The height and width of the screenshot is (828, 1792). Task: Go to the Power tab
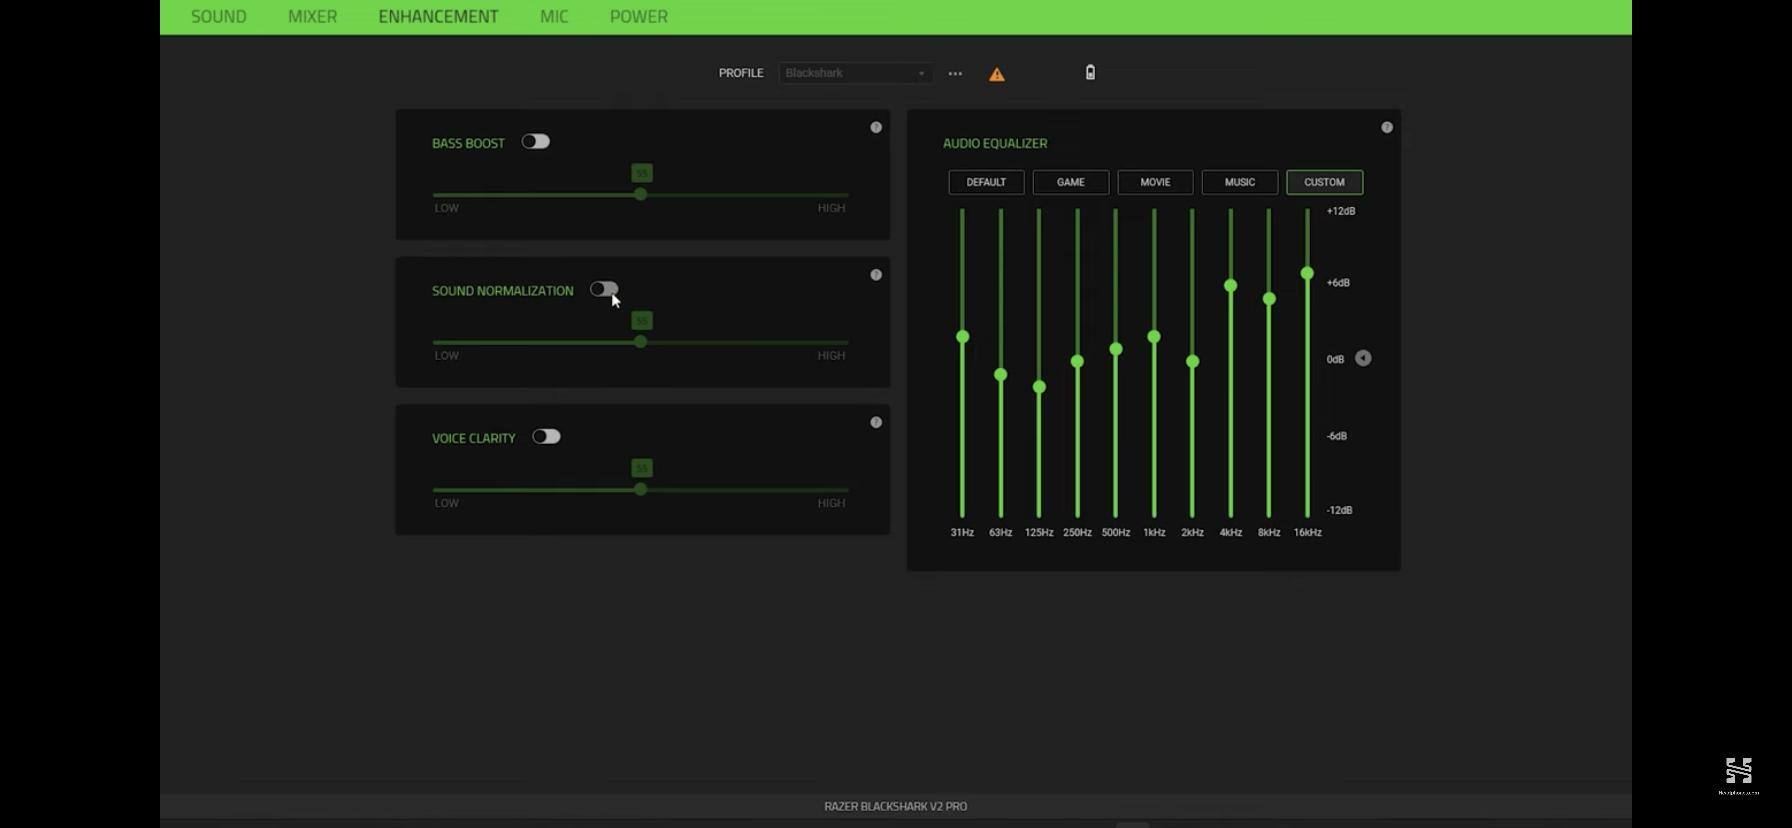638,17
